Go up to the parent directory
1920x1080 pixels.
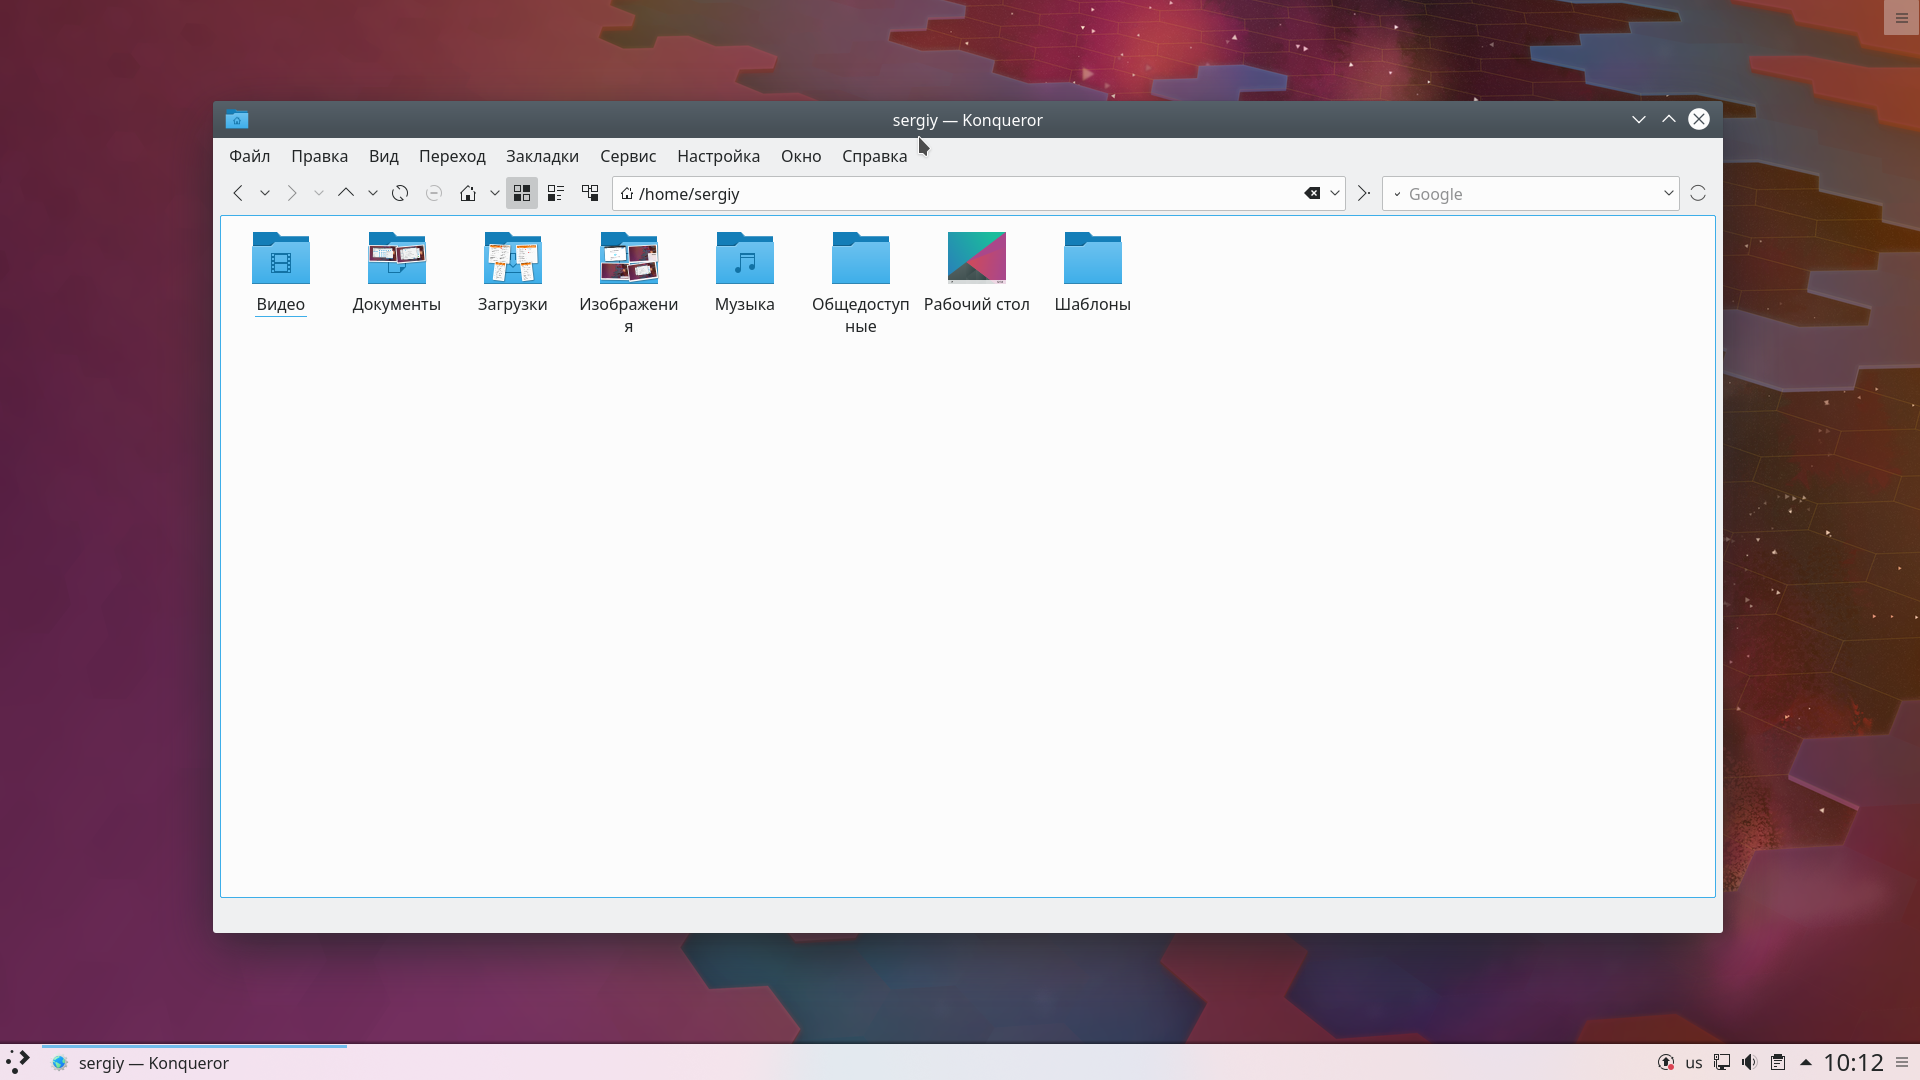pos(346,193)
